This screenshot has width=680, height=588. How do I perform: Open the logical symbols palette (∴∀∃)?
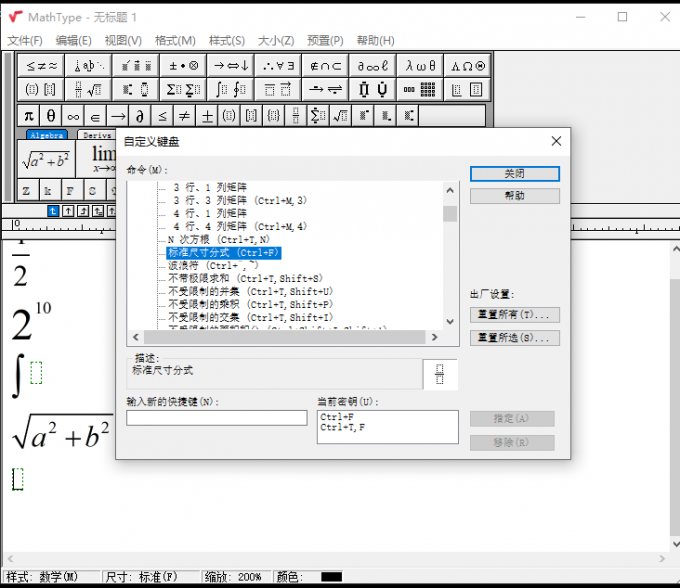coord(278,66)
